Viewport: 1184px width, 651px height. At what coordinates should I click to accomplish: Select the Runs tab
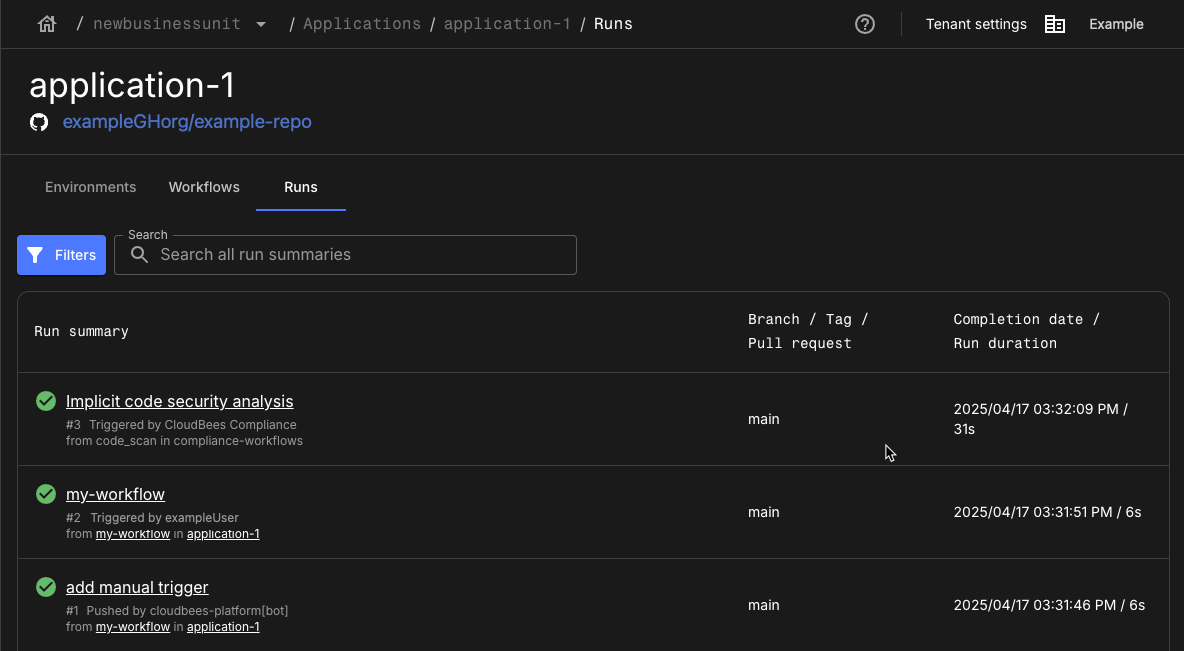[301, 187]
